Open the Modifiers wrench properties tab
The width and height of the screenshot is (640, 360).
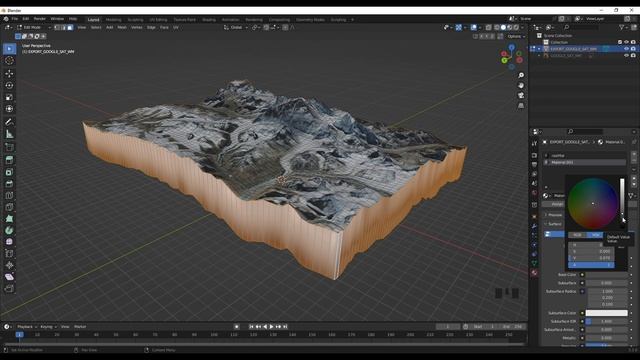(x=534, y=226)
